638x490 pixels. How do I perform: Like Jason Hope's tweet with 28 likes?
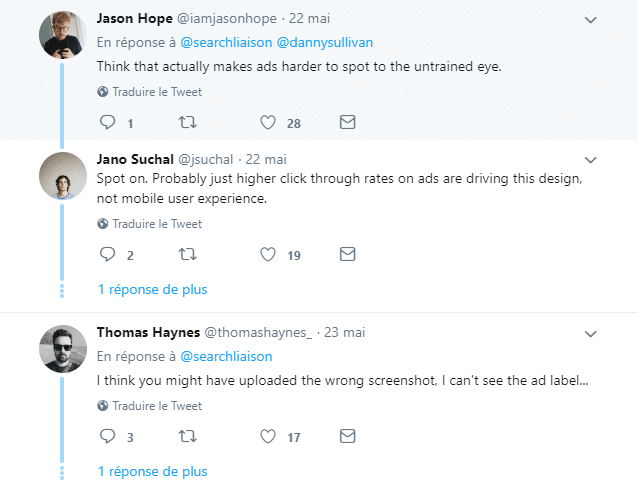click(268, 122)
